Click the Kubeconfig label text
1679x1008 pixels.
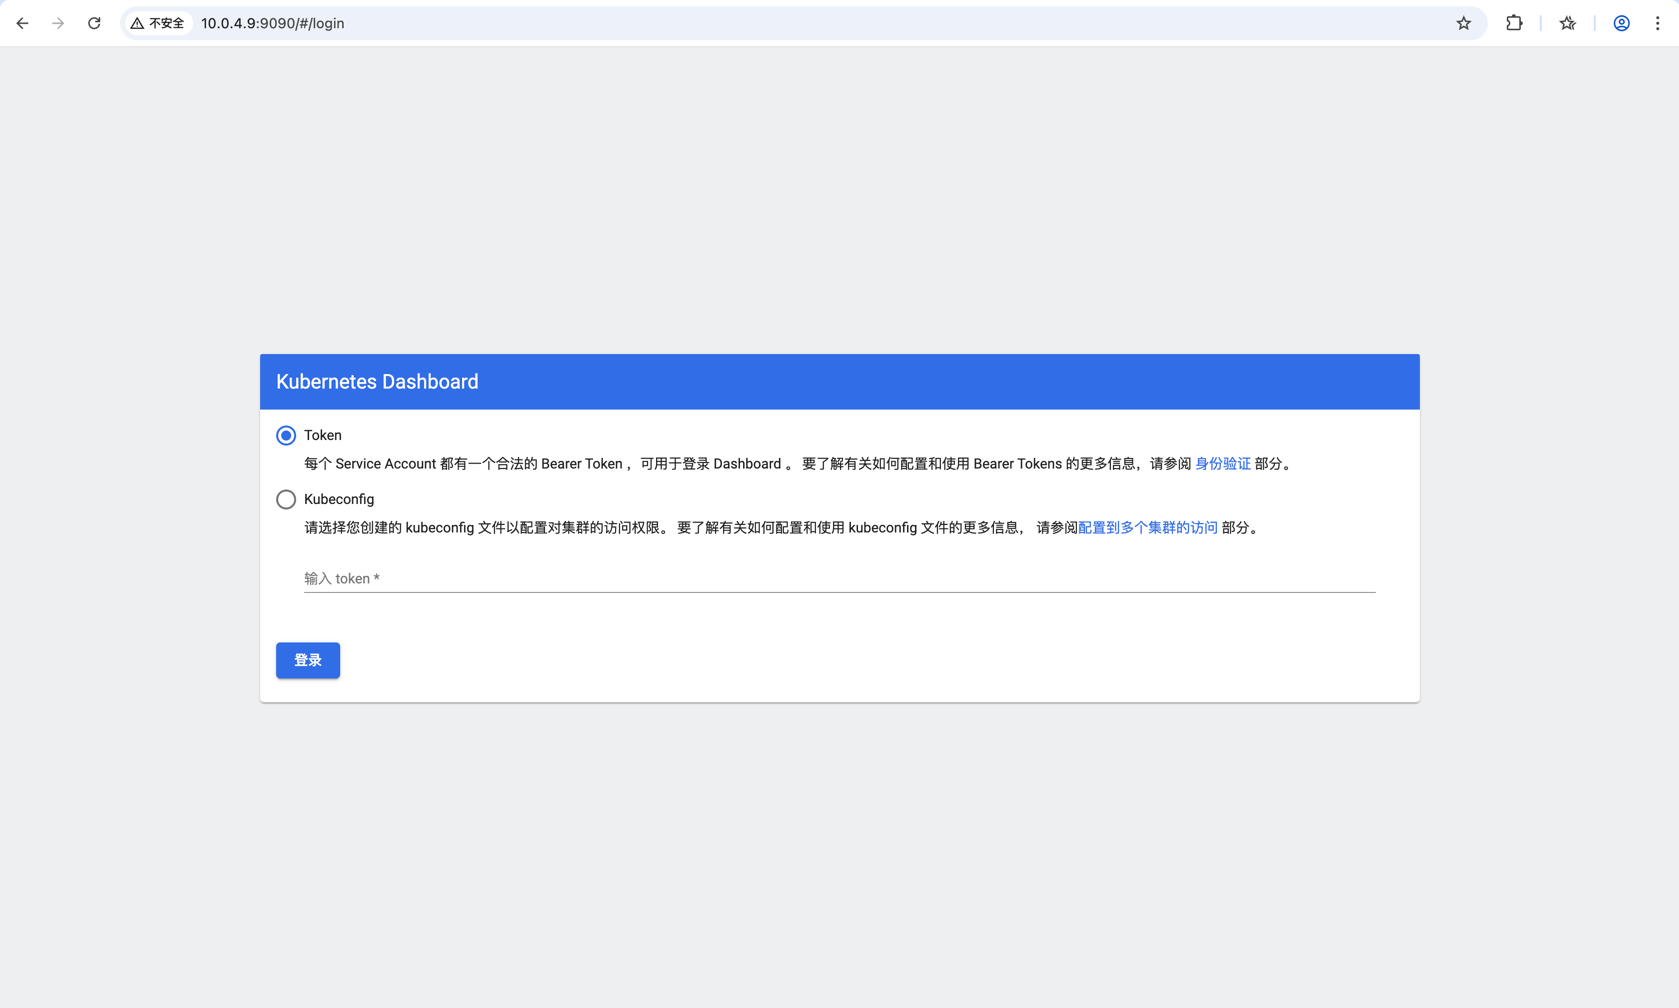tap(339, 499)
